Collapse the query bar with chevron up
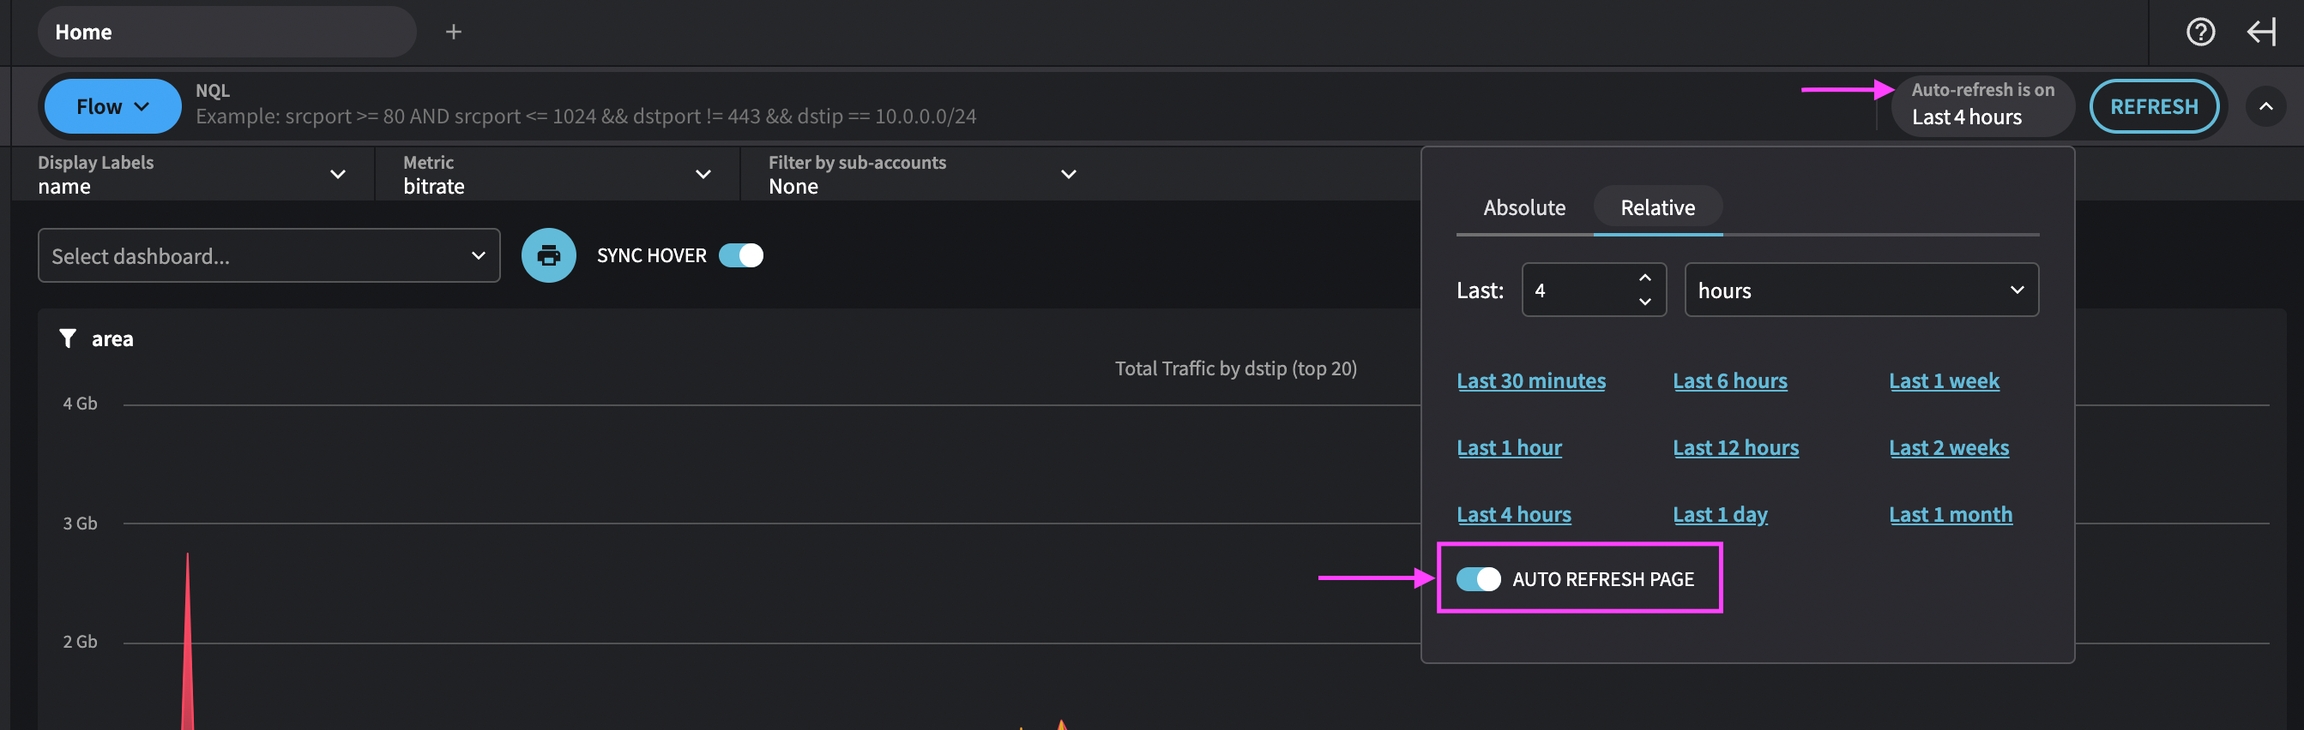This screenshot has width=2304, height=730. (x=2266, y=106)
